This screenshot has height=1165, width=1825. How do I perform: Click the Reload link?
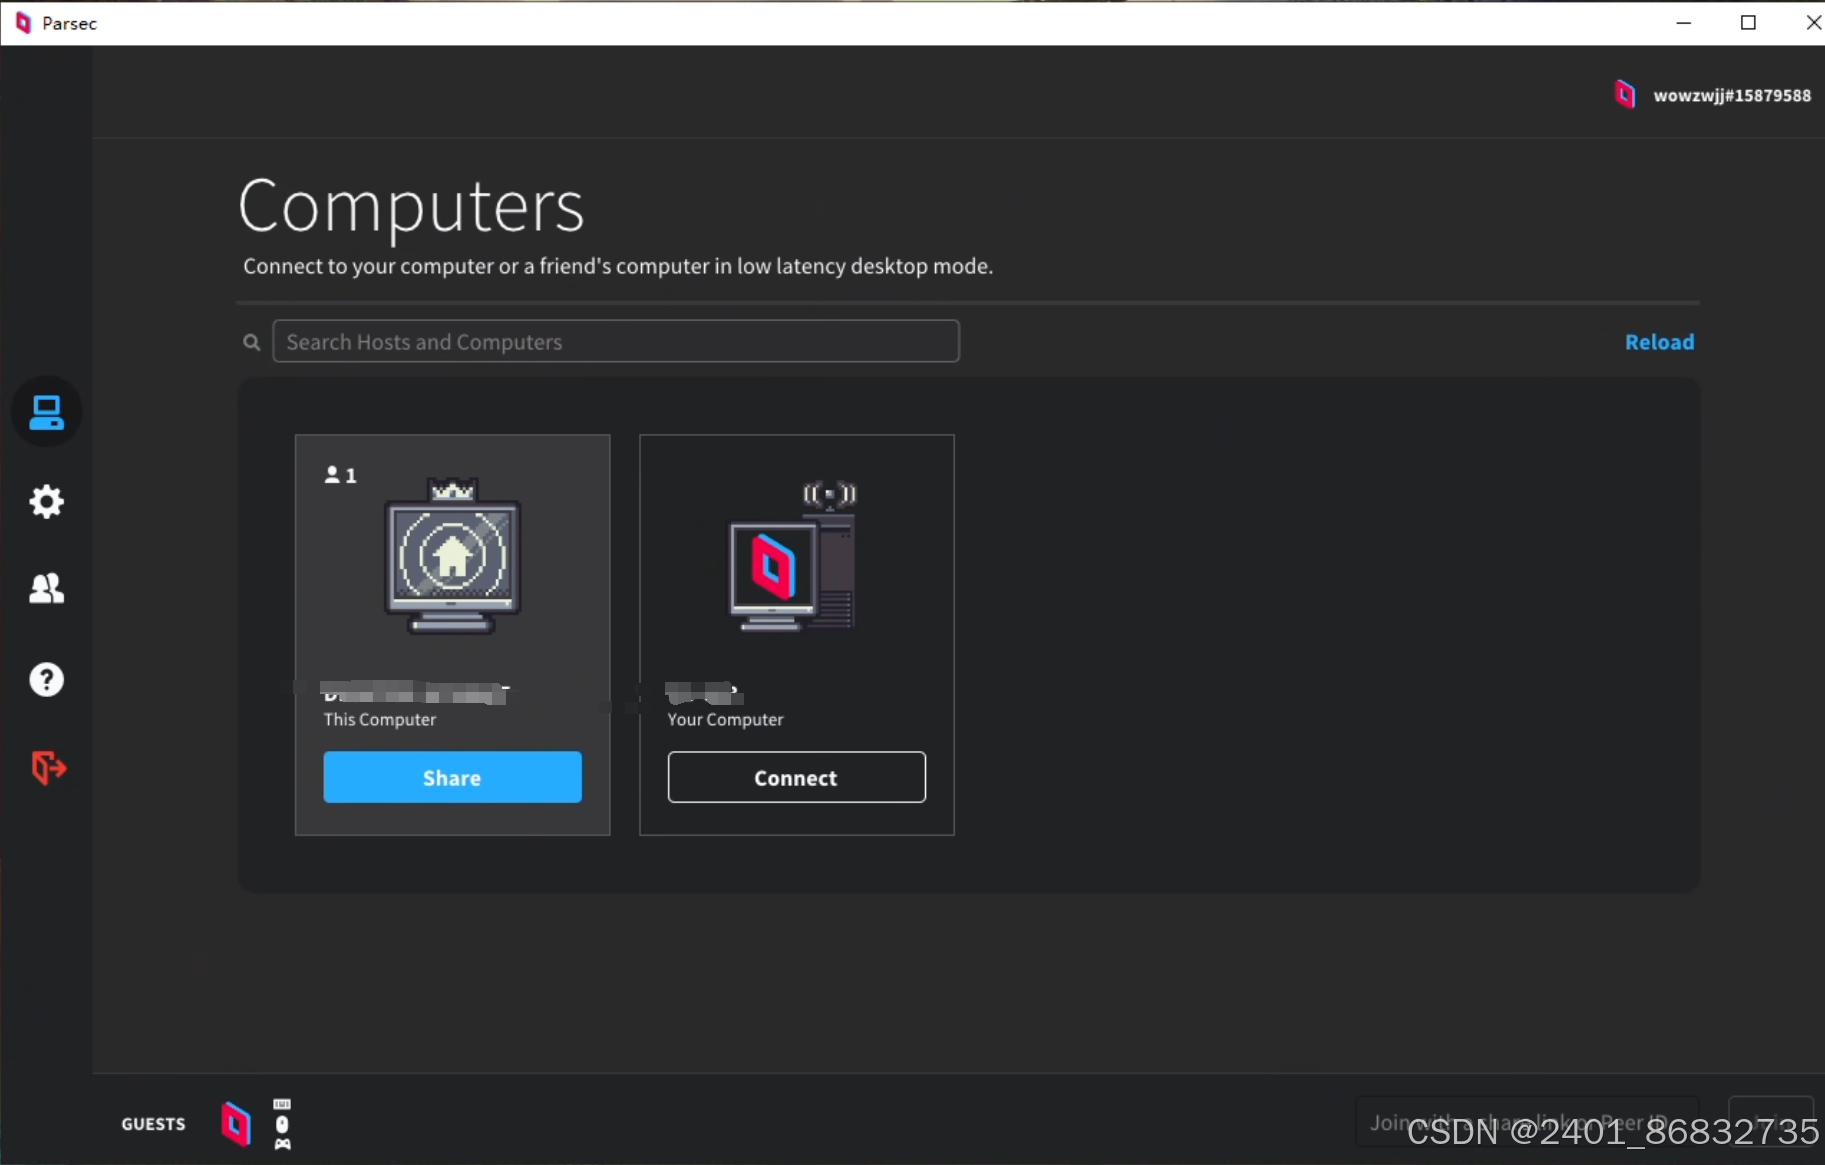click(x=1659, y=342)
